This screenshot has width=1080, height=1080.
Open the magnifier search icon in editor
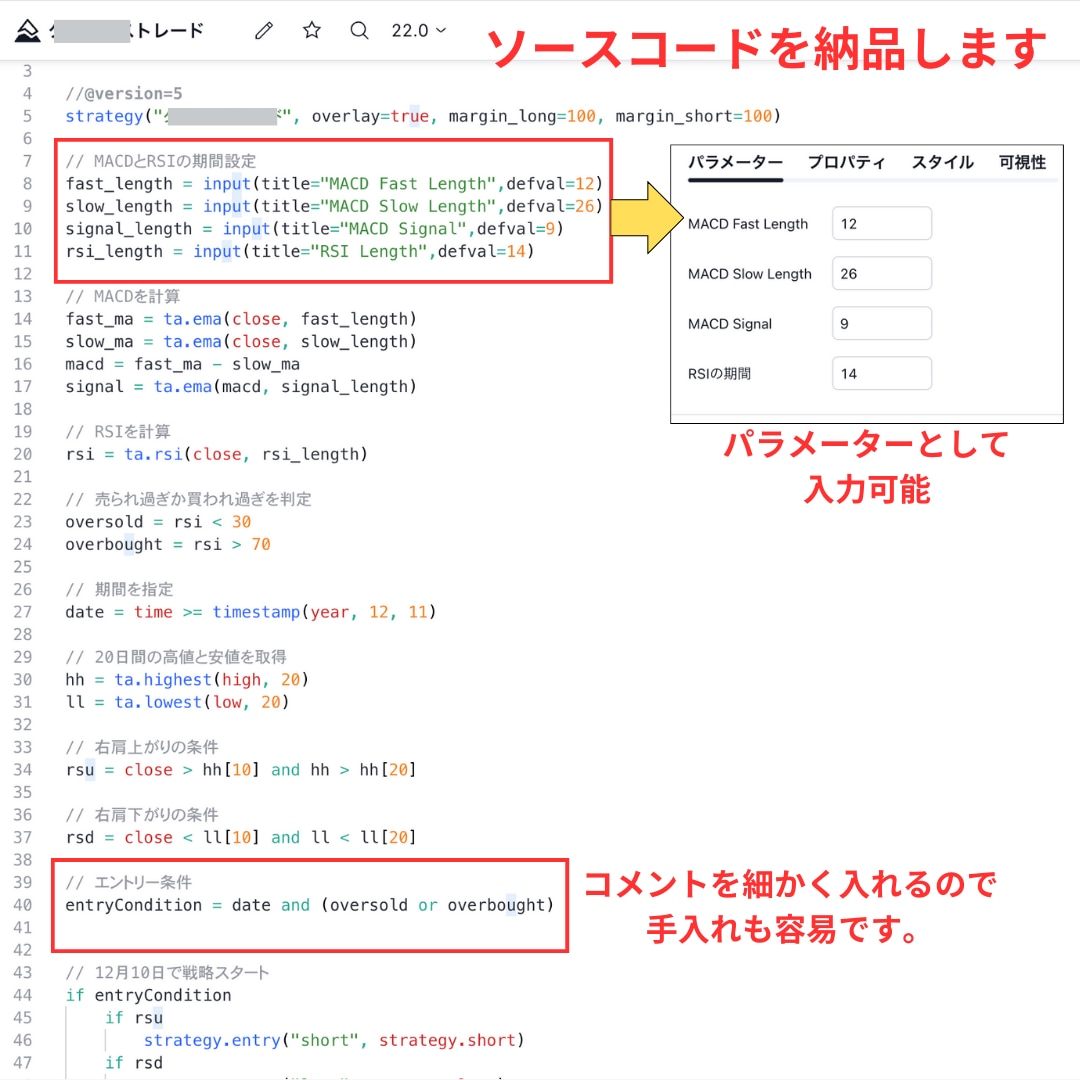(x=359, y=30)
